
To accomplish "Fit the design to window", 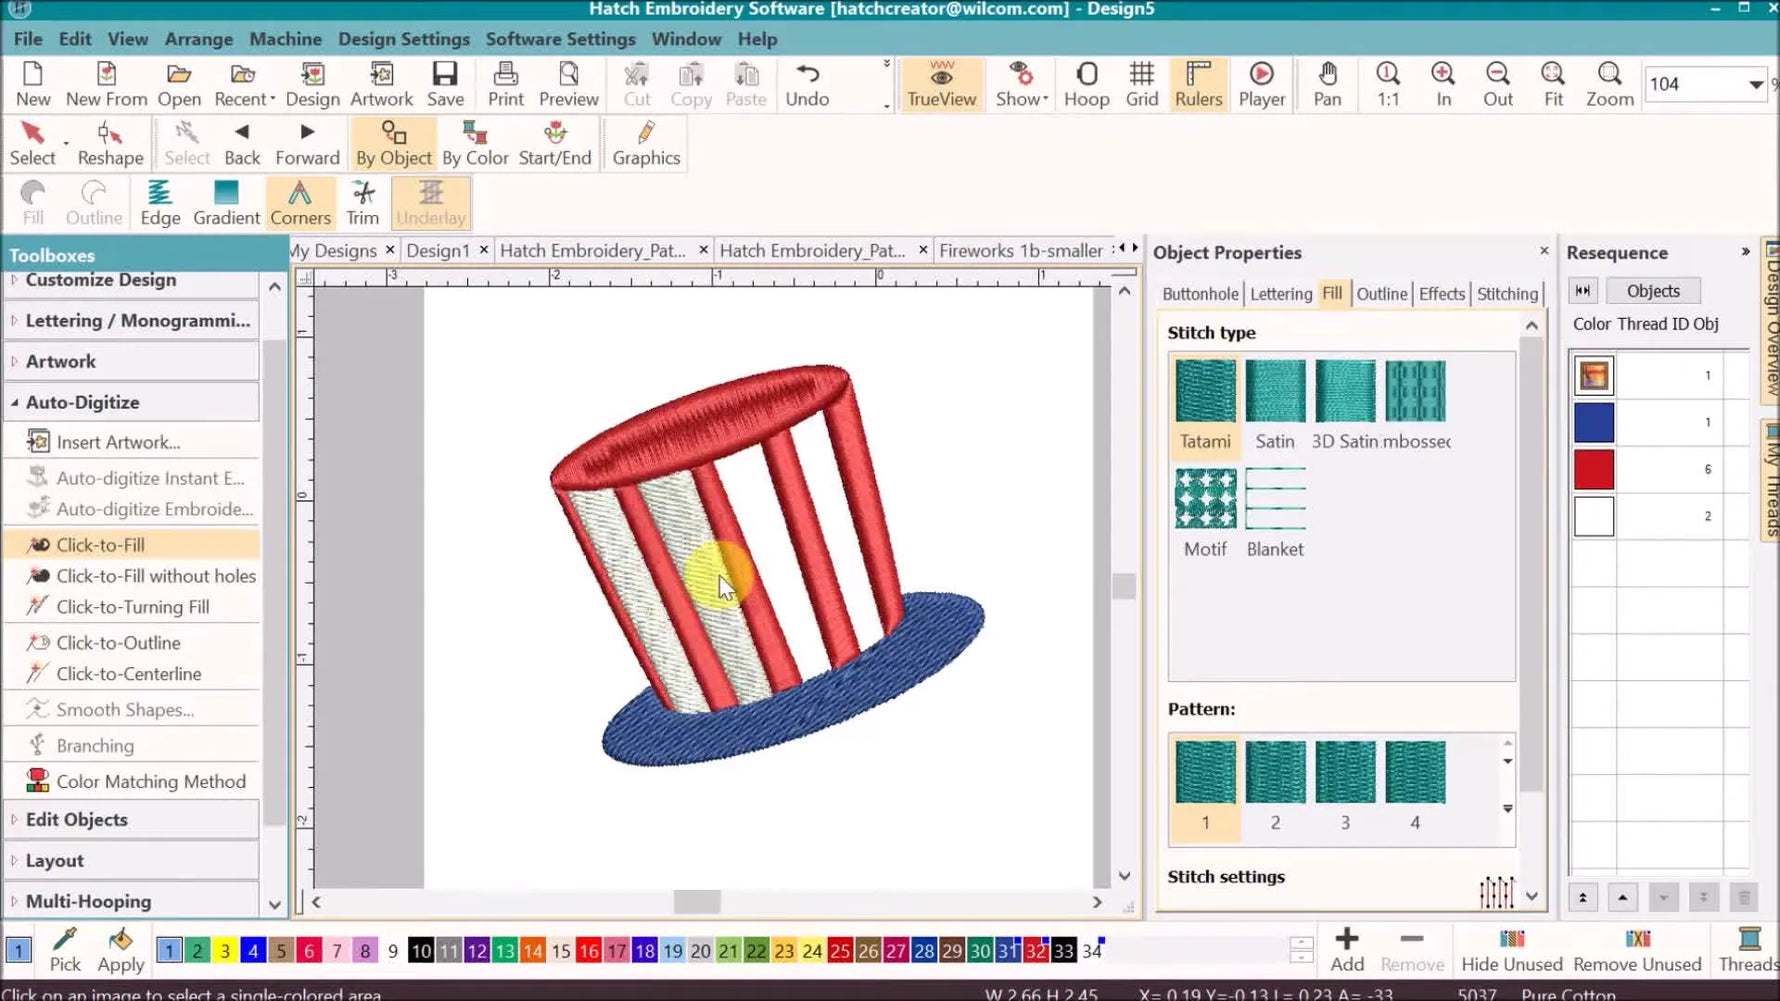I will click(1553, 84).
